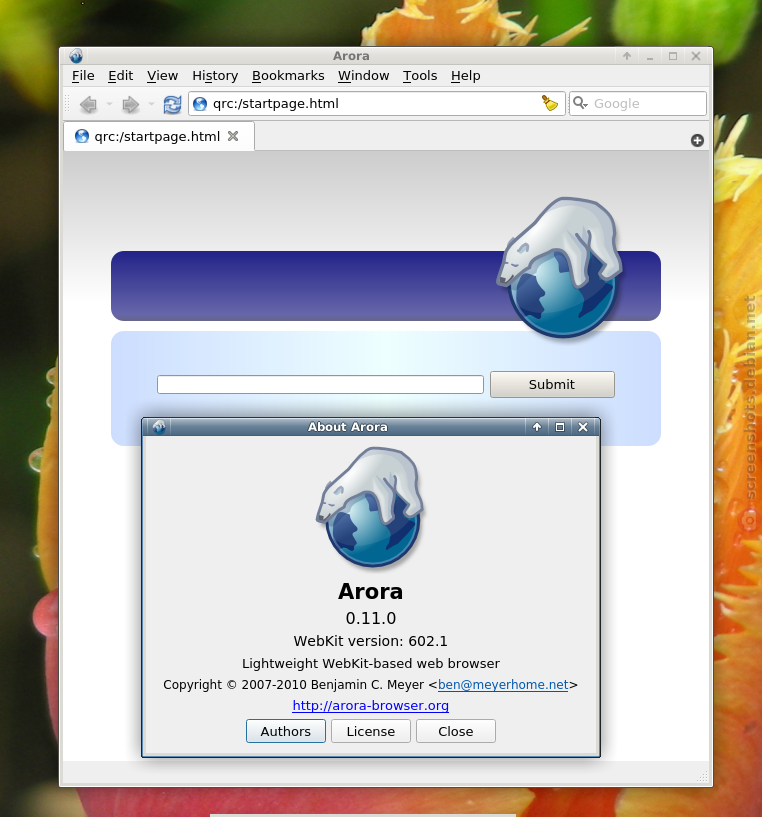Click the License button
762x817 pixels.
(x=371, y=731)
